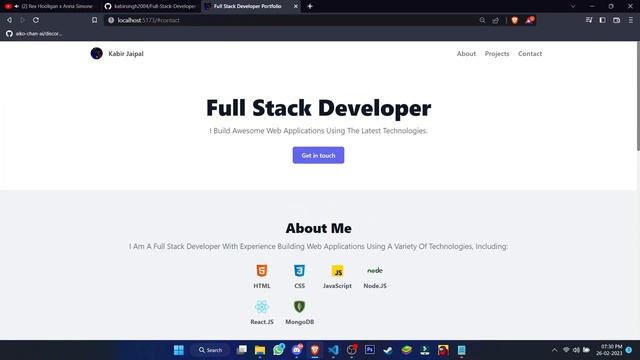Open the Brave main hamburger menu
The height and width of the screenshot is (360, 640).
[x=631, y=20]
